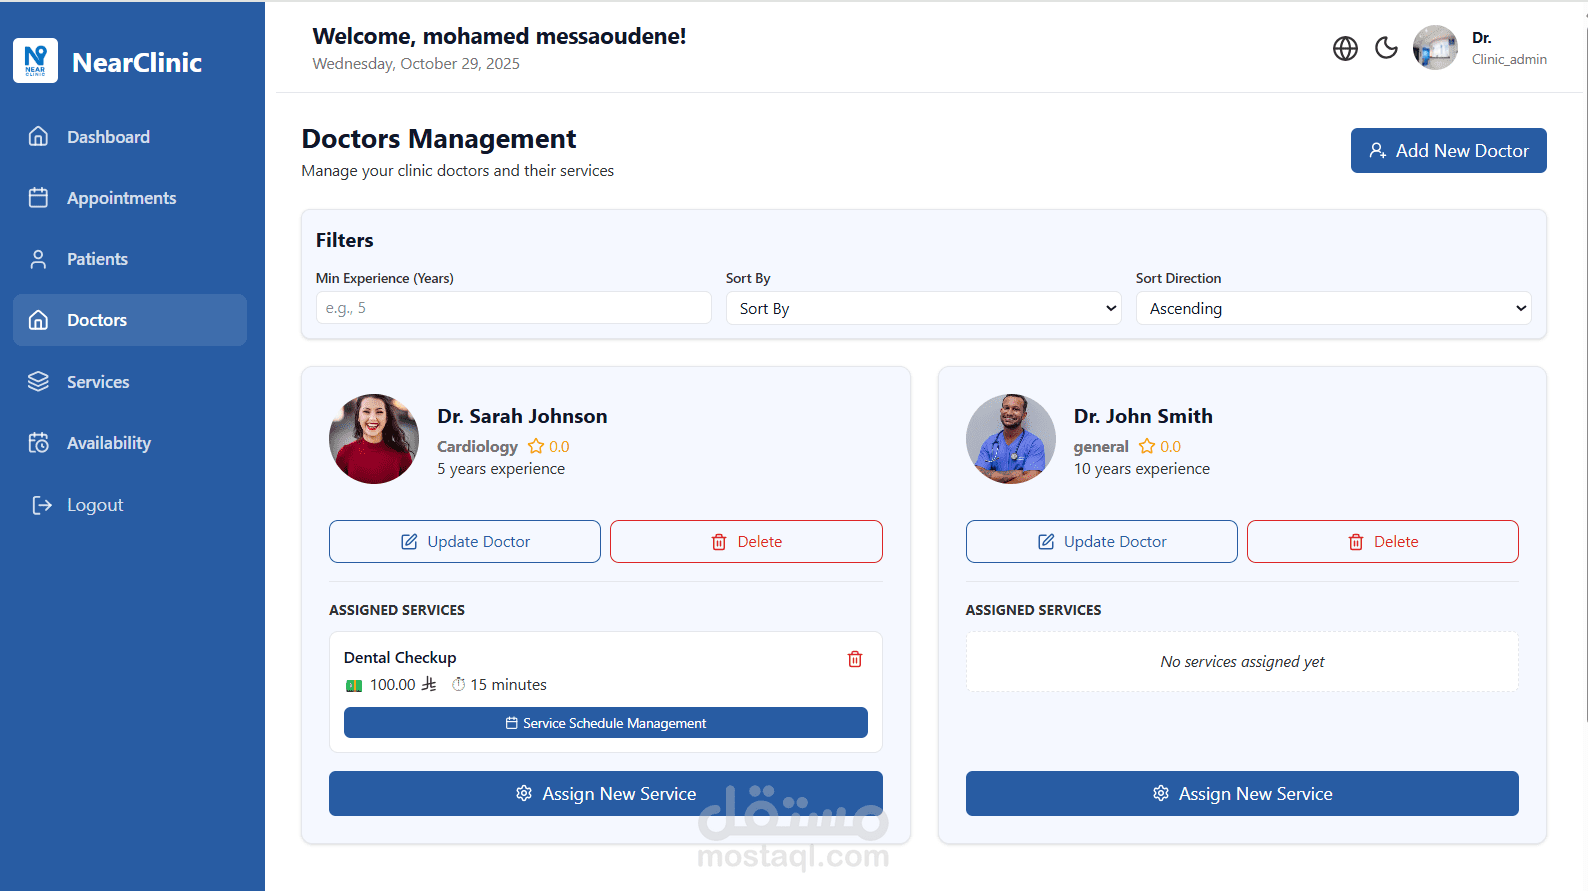Click Update Doctor for Dr. Sarah Johnson
Image resolution: width=1588 pixels, height=891 pixels.
coord(465,541)
